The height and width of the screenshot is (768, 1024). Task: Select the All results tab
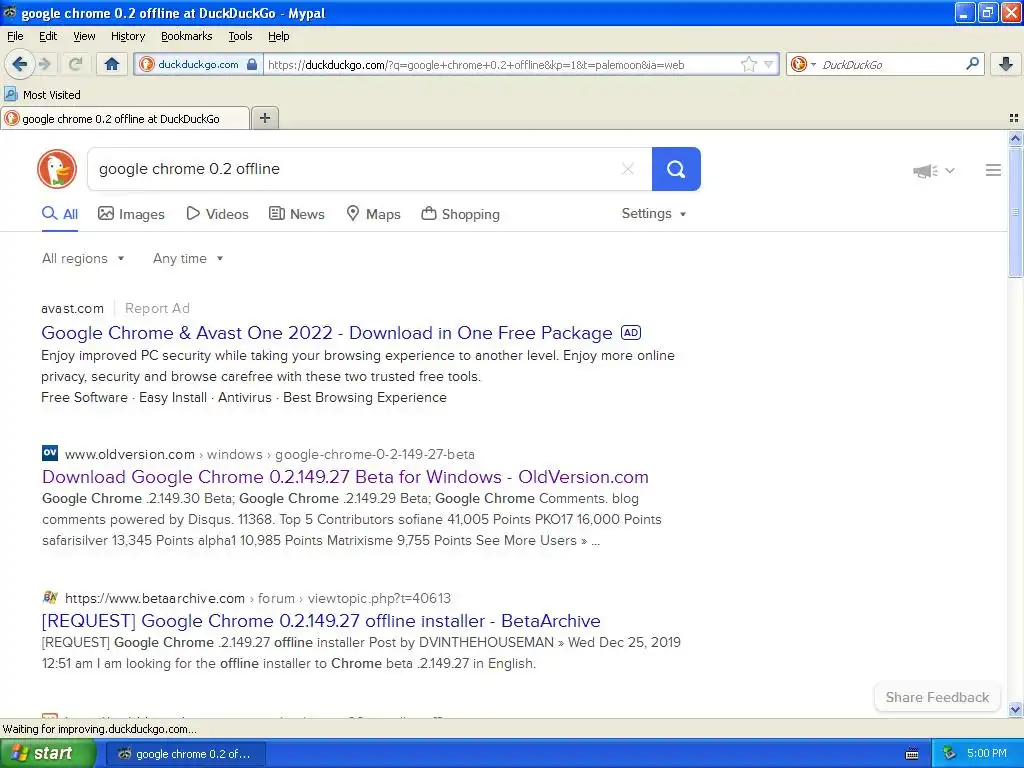click(x=60, y=214)
